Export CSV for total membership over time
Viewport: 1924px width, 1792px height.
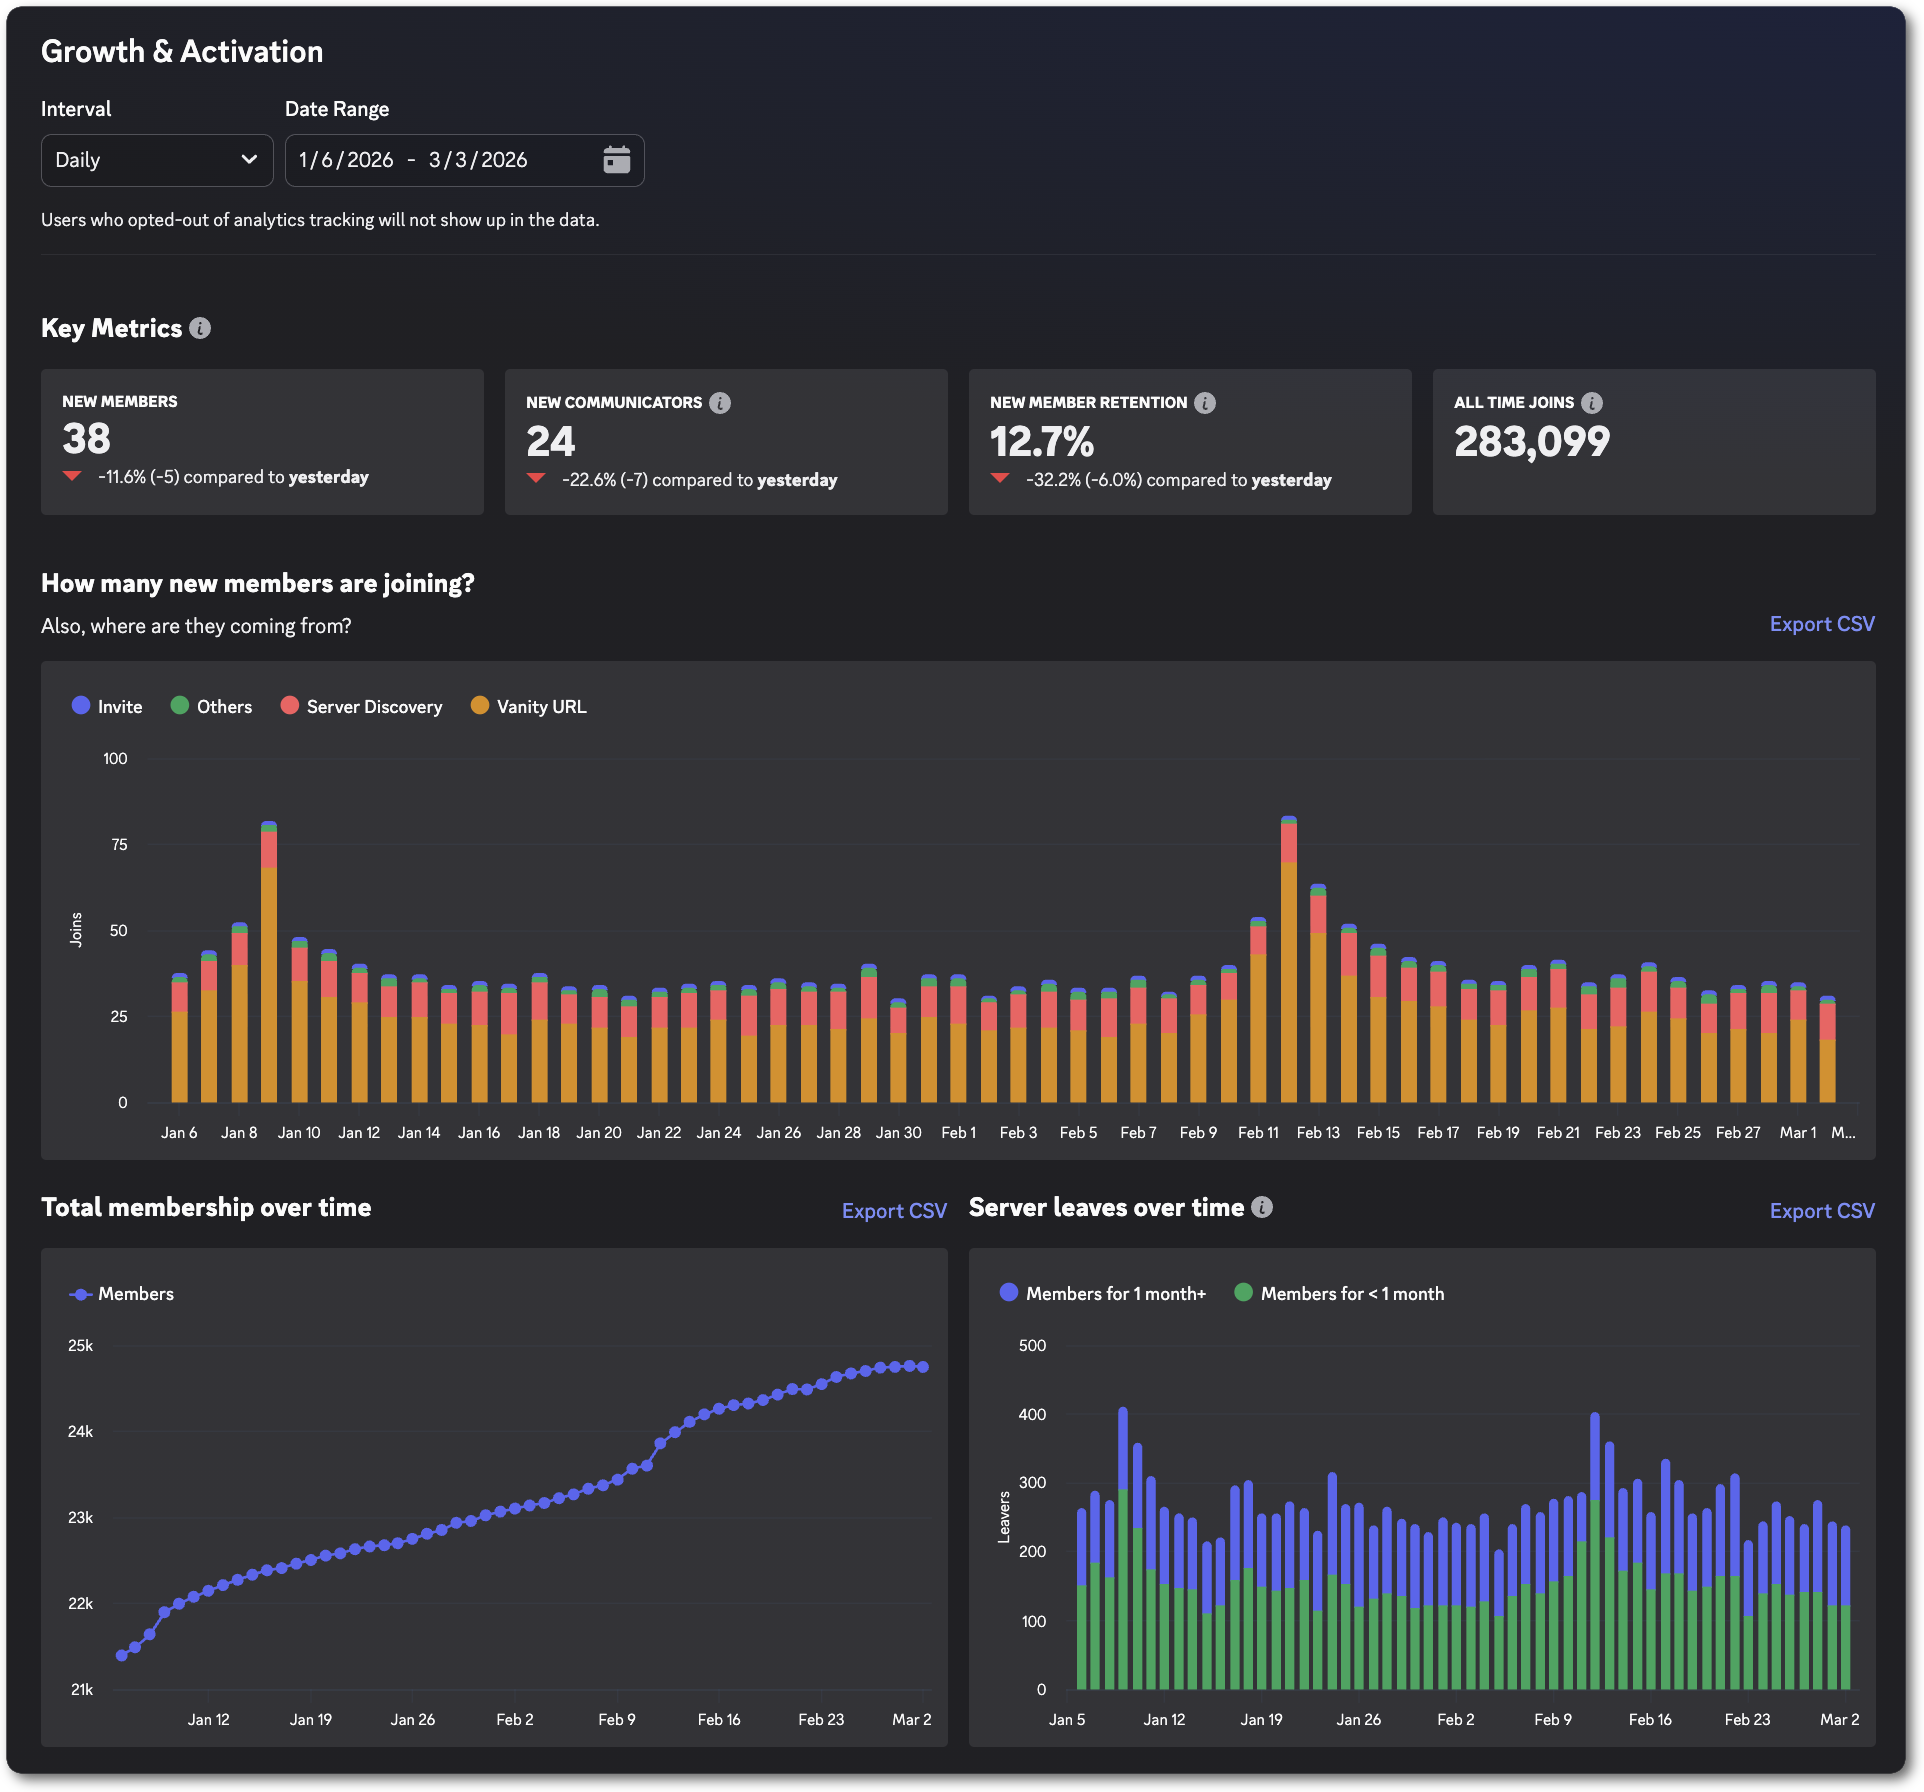[x=893, y=1210]
